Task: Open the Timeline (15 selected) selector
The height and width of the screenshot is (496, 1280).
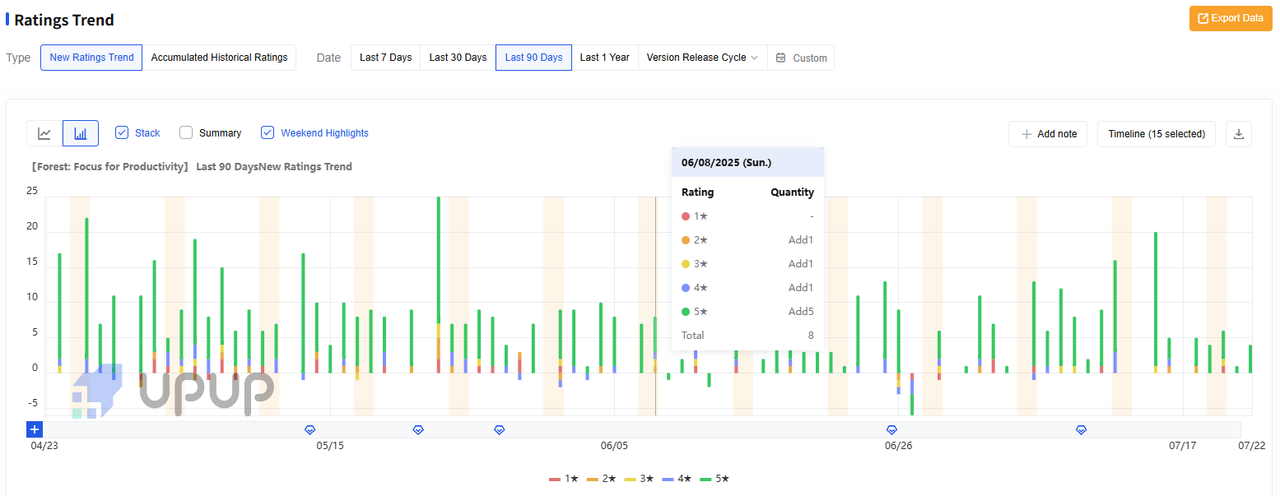Action: tap(1156, 134)
